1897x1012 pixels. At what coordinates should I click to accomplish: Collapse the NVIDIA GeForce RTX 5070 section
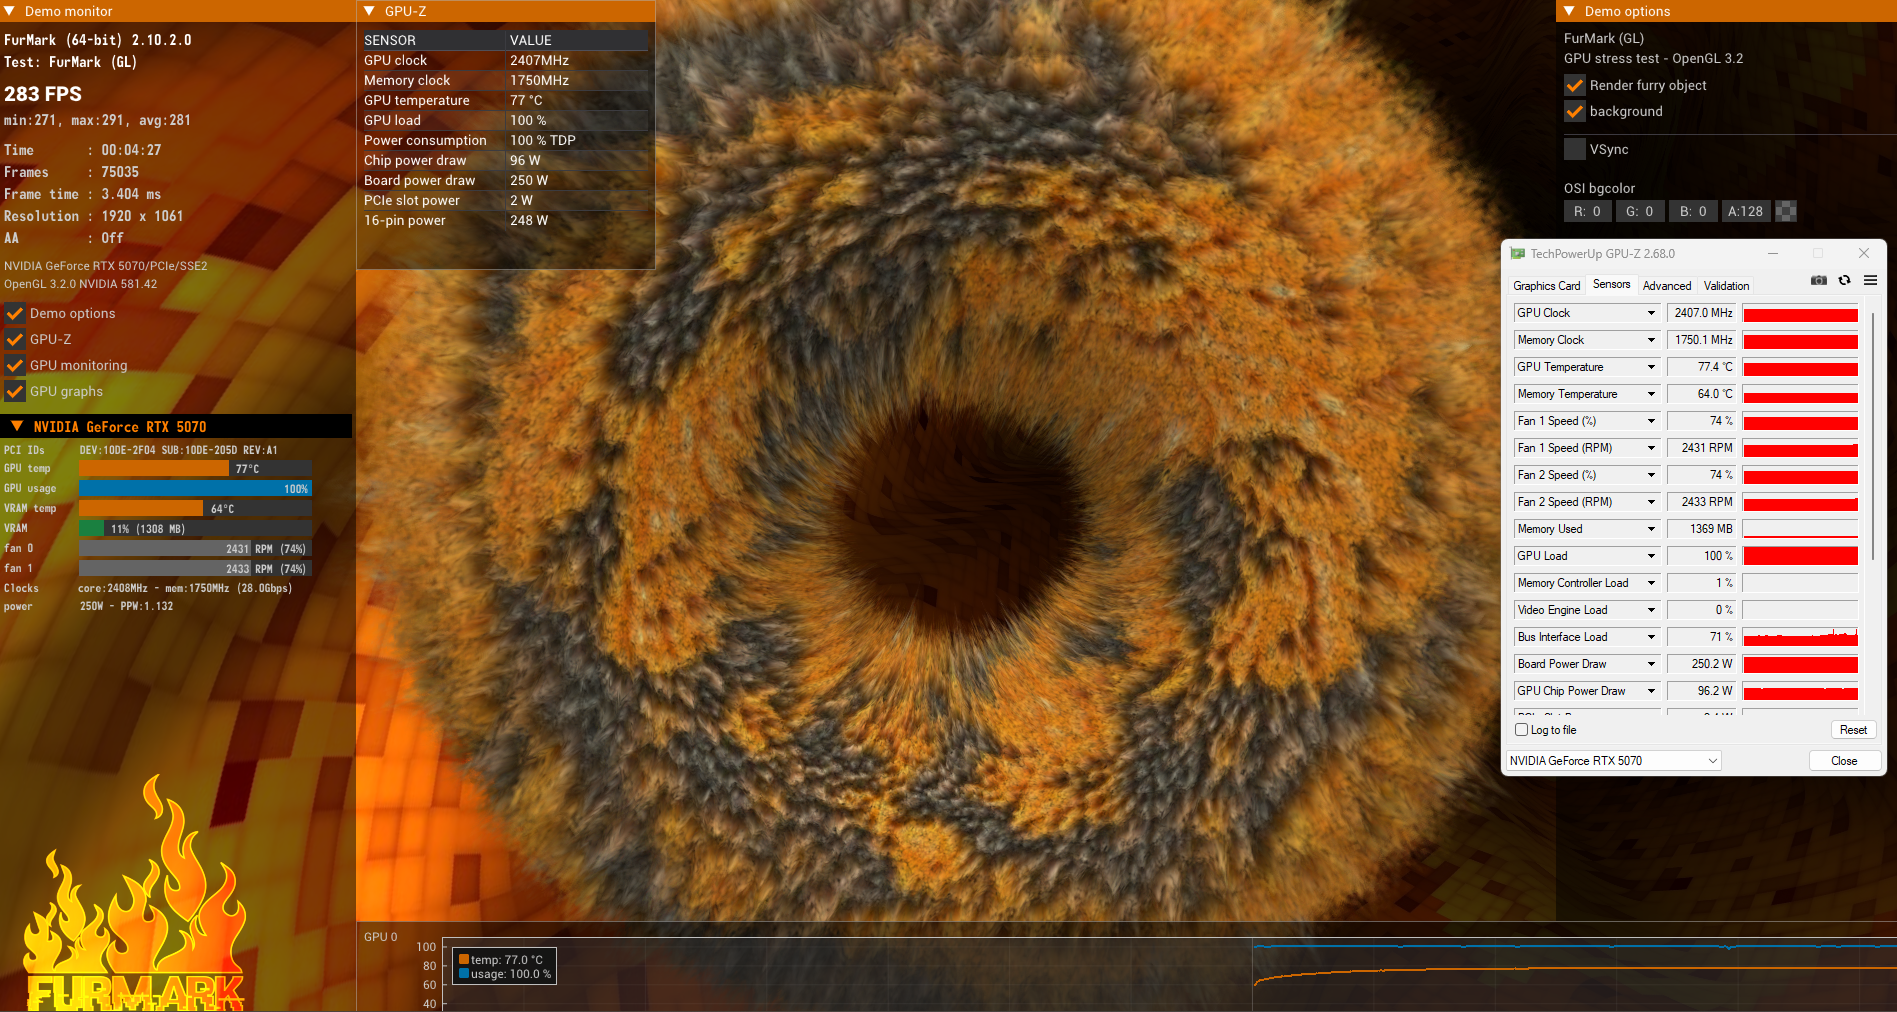(17, 426)
